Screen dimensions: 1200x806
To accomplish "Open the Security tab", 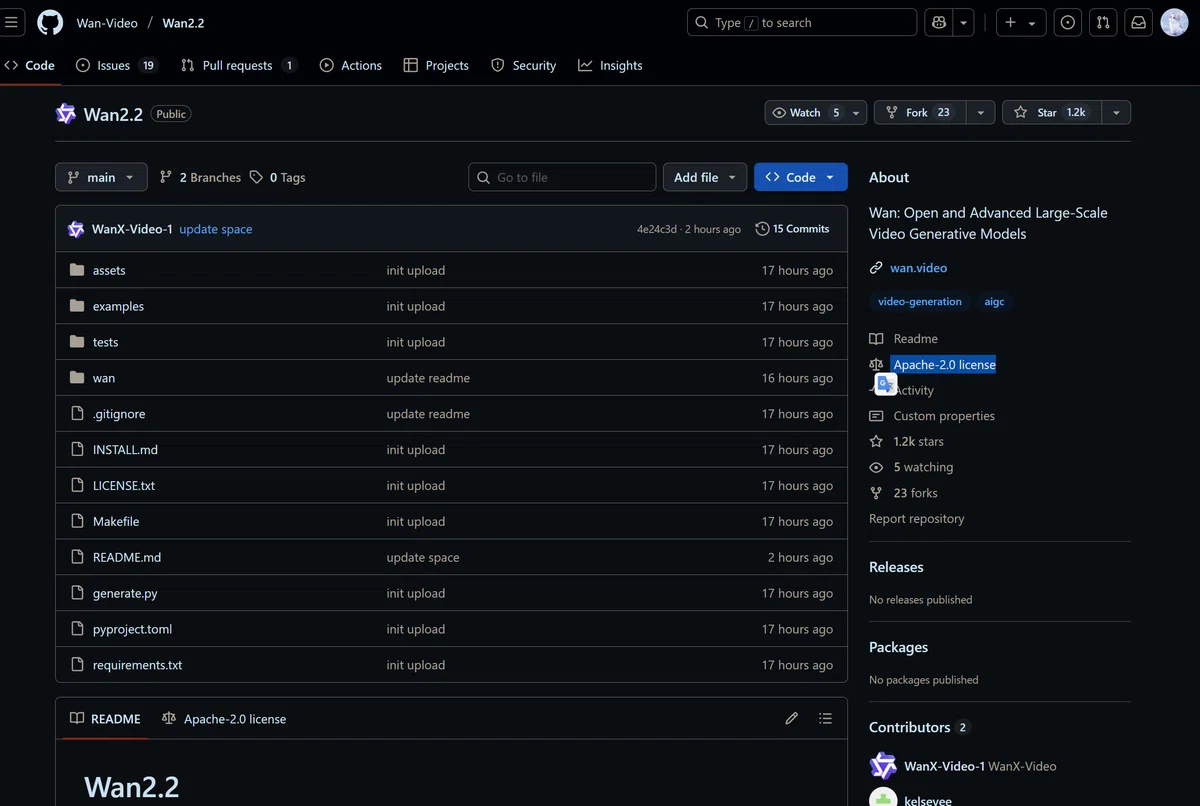I will 524,65.
